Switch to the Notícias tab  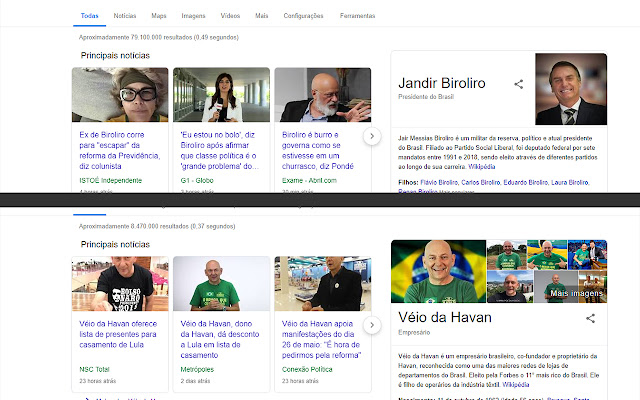(x=125, y=16)
